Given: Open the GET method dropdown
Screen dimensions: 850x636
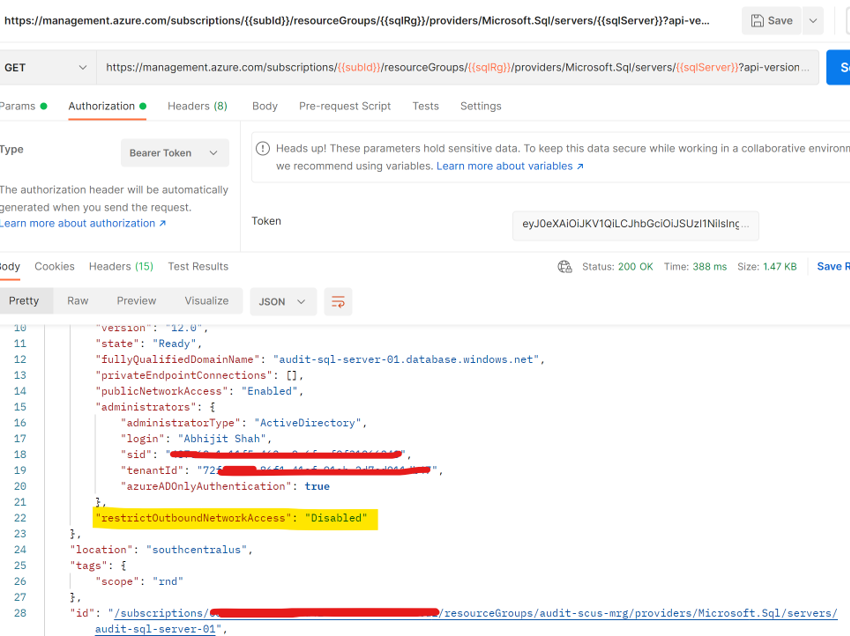Looking at the screenshot, I should point(46,68).
